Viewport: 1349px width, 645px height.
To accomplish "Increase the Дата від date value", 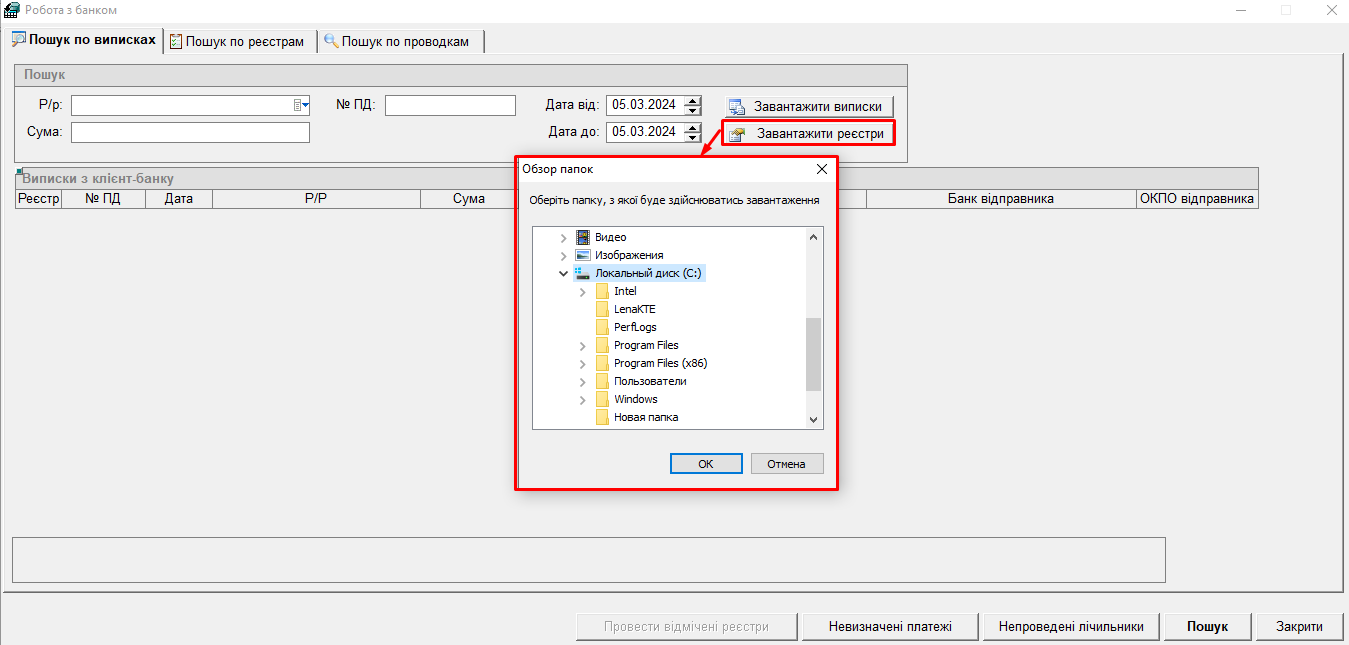I will pyautogui.click(x=693, y=100).
